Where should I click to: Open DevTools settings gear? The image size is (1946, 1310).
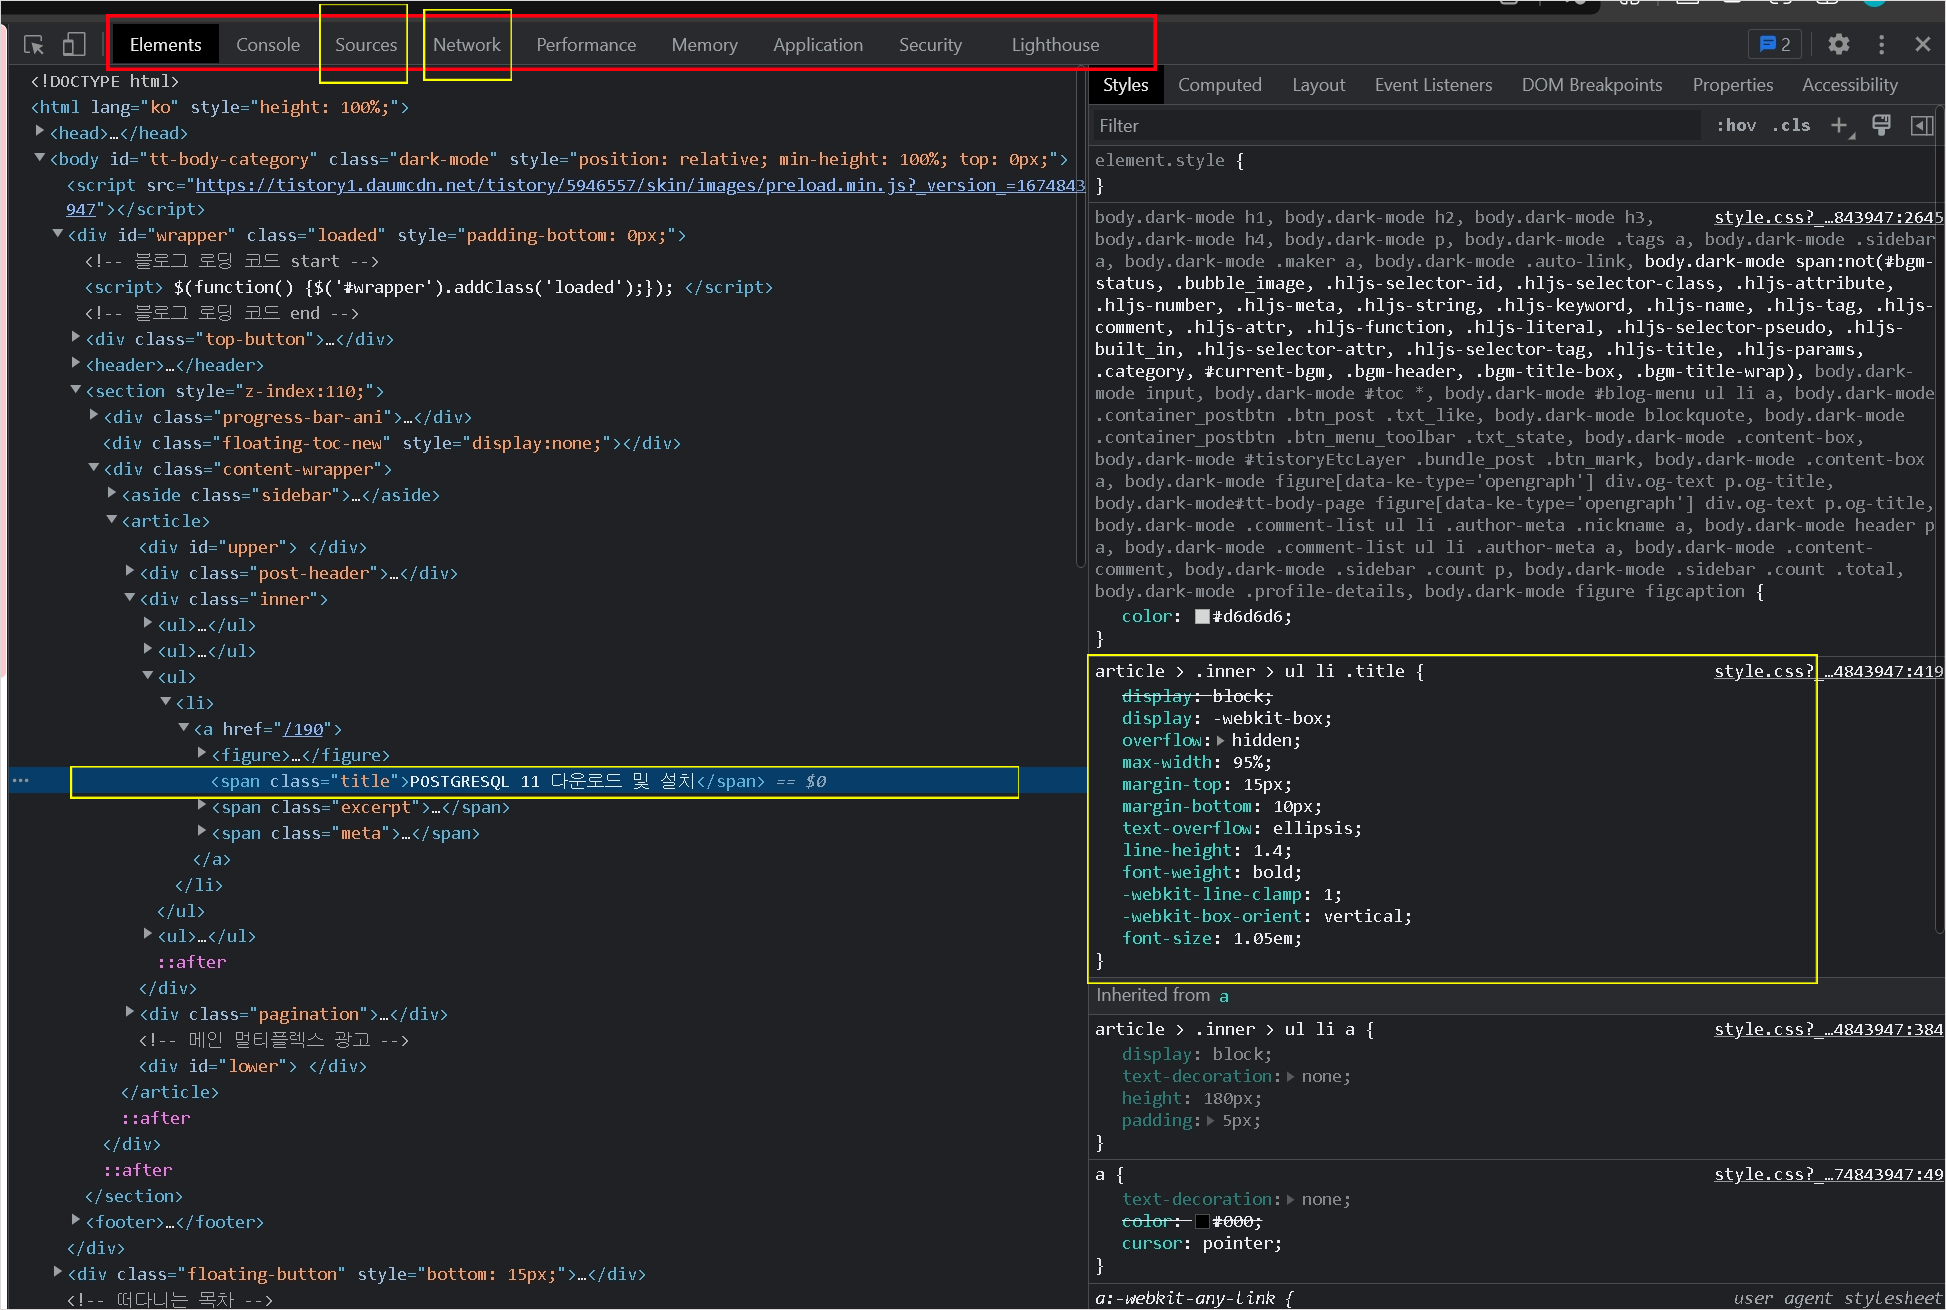(1838, 44)
